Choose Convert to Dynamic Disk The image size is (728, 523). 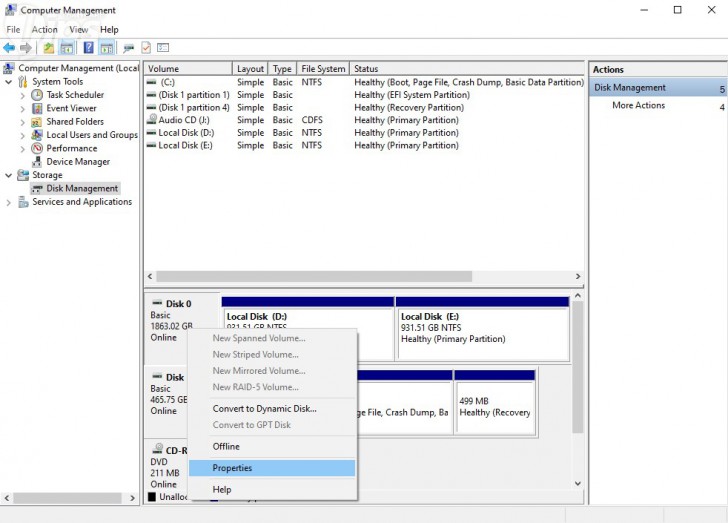[272, 409]
